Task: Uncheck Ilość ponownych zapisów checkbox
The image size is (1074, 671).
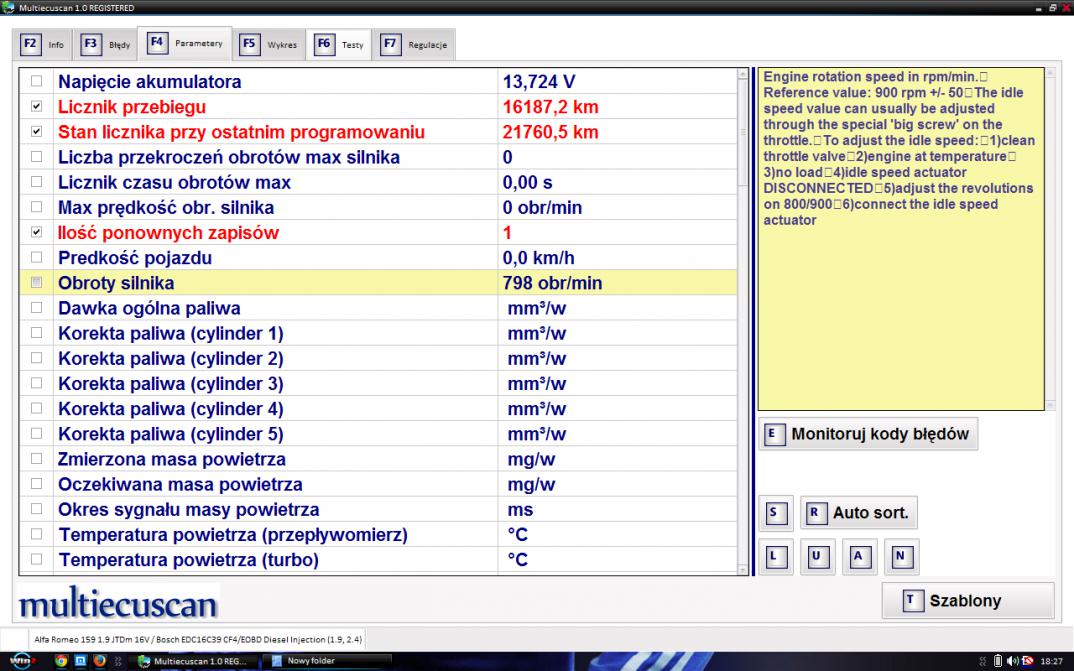Action: point(37,233)
